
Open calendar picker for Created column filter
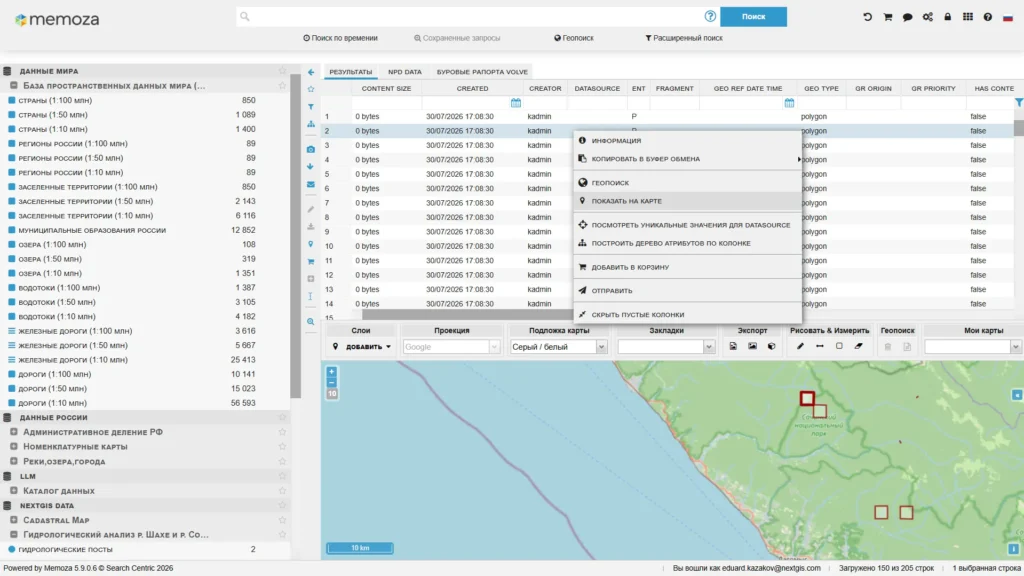tap(516, 103)
